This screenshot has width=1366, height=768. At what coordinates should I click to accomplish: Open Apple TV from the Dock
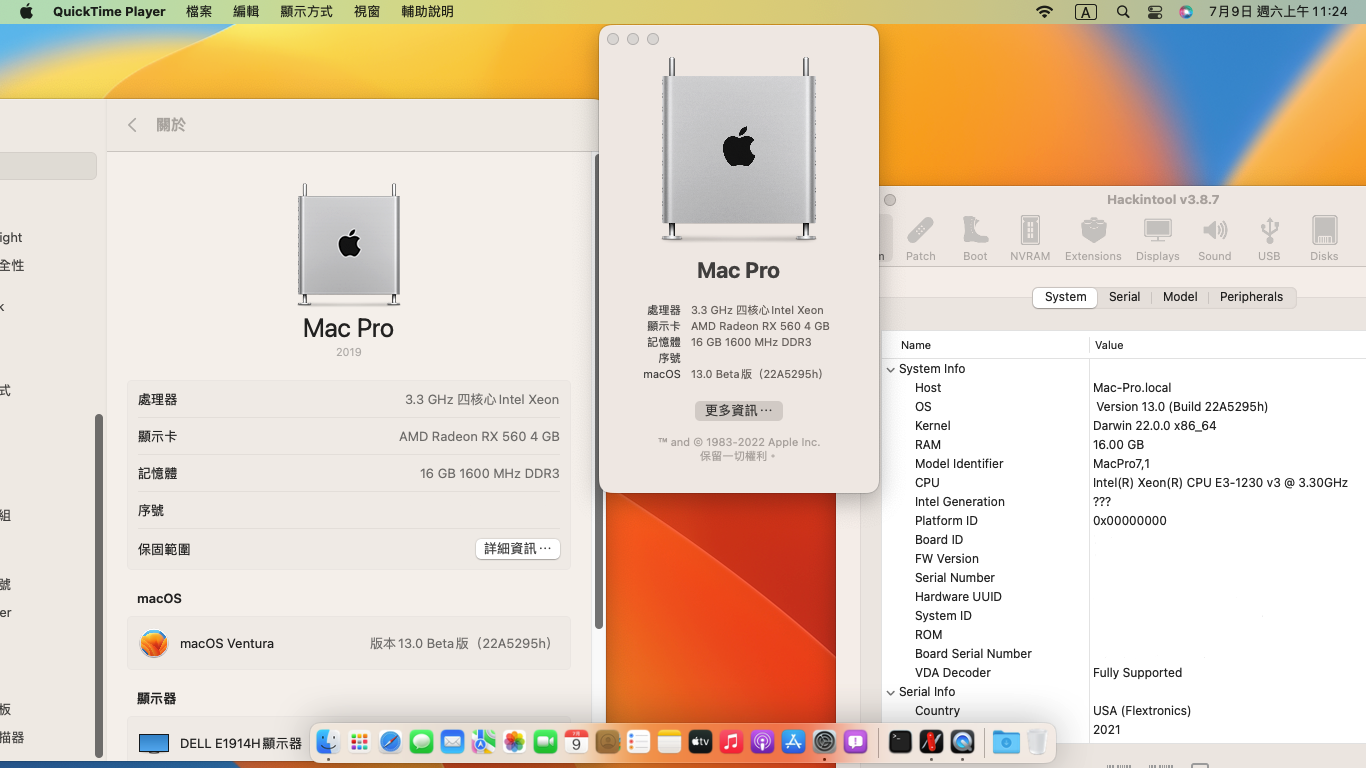pyautogui.click(x=700, y=742)
